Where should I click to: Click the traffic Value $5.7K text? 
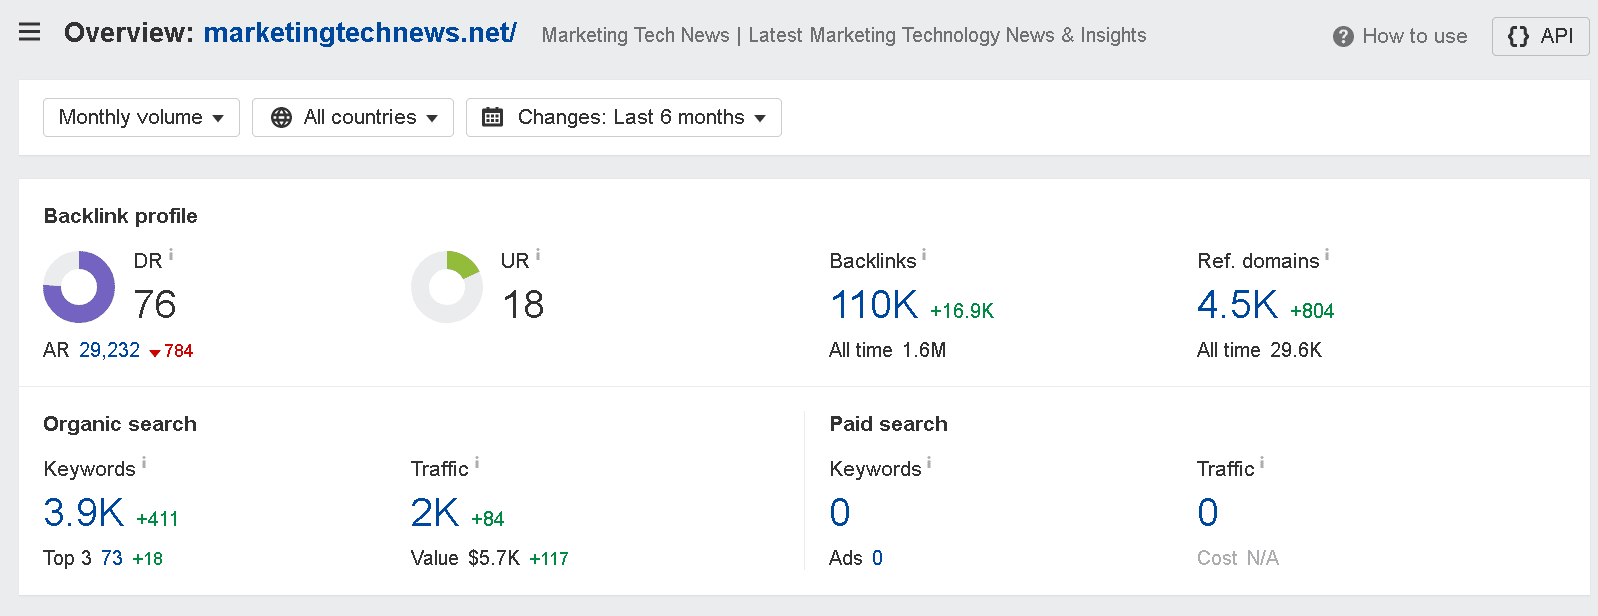[465, 558]
